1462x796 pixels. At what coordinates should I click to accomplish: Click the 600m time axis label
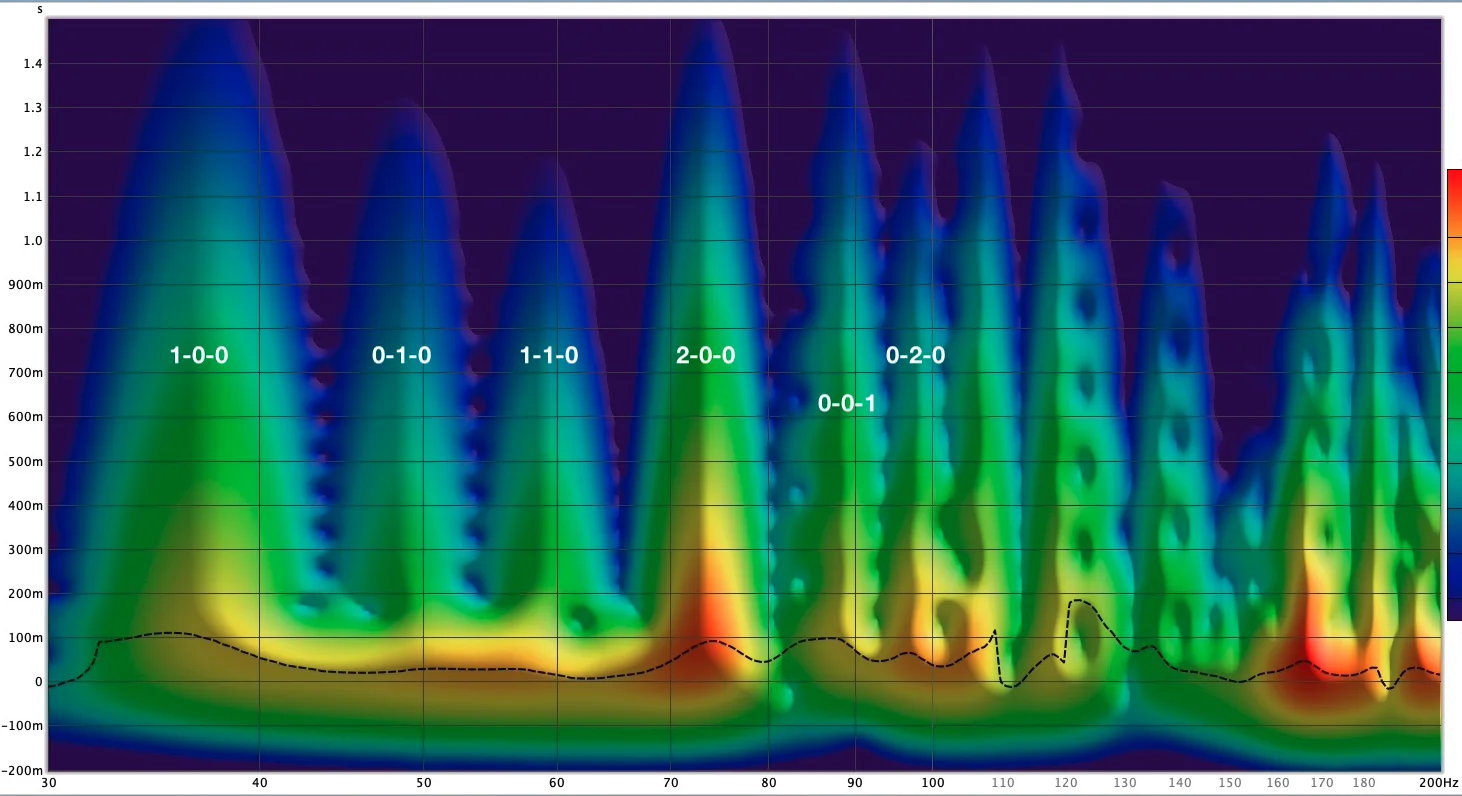tap(27, 417)
